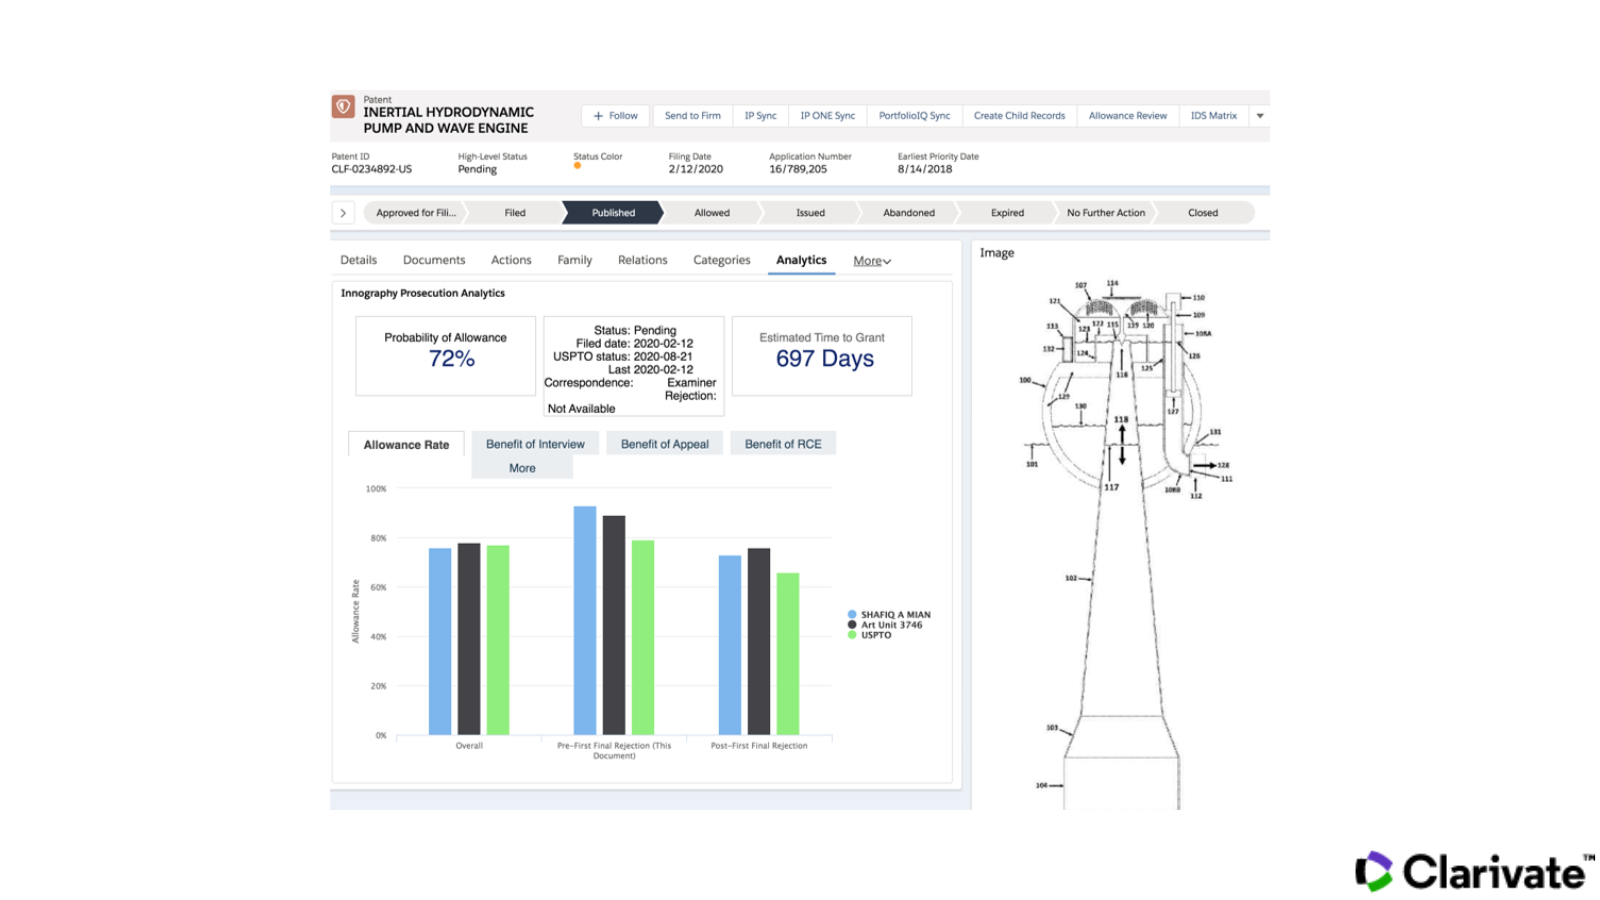This screenshot has height=900, width=1600.
Task: Click the Application Number 16/789,205
Action: 798,169
